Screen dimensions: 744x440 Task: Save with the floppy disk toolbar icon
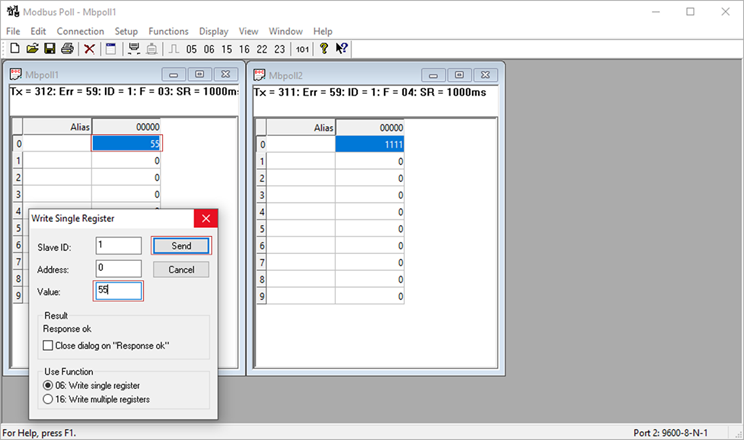click(49, 48)
